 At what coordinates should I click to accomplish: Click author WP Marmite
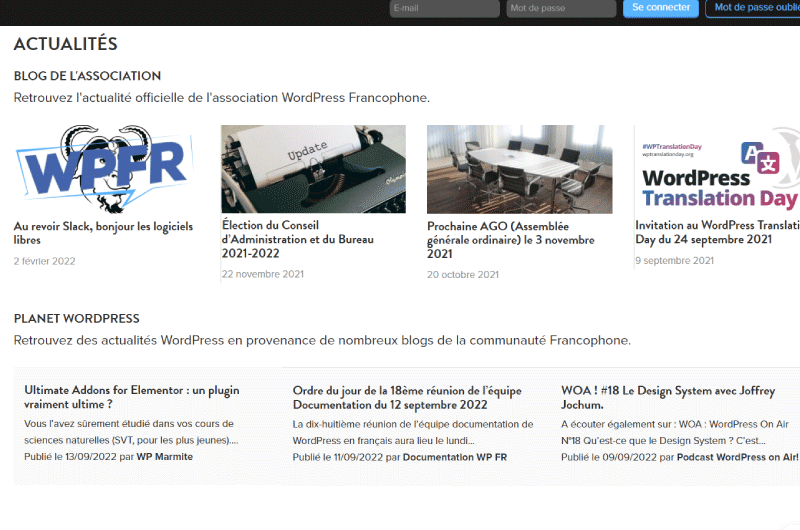pos(164,457)
